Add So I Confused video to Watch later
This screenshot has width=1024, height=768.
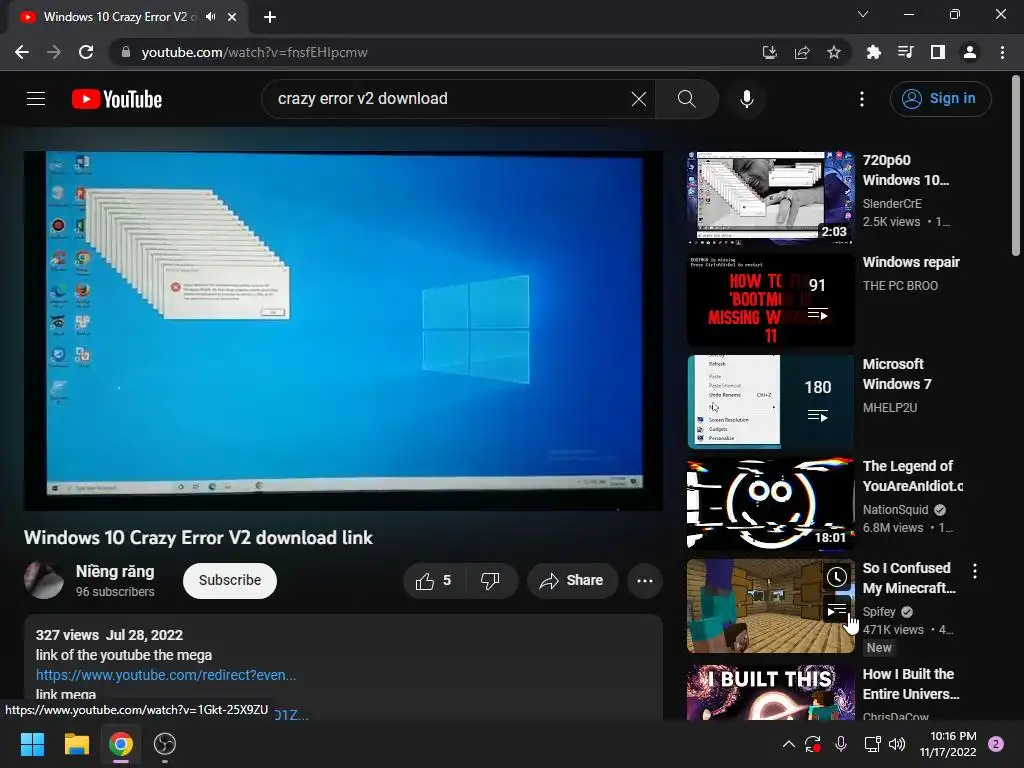click(837, 577)
